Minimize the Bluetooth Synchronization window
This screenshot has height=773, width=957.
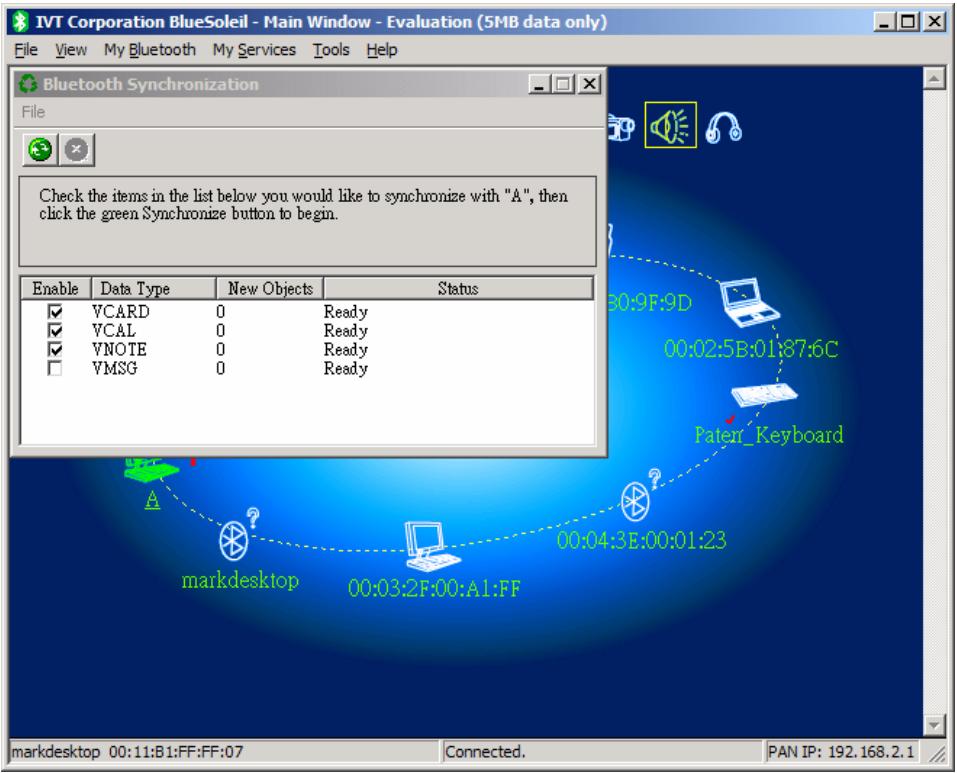point(539,84)
